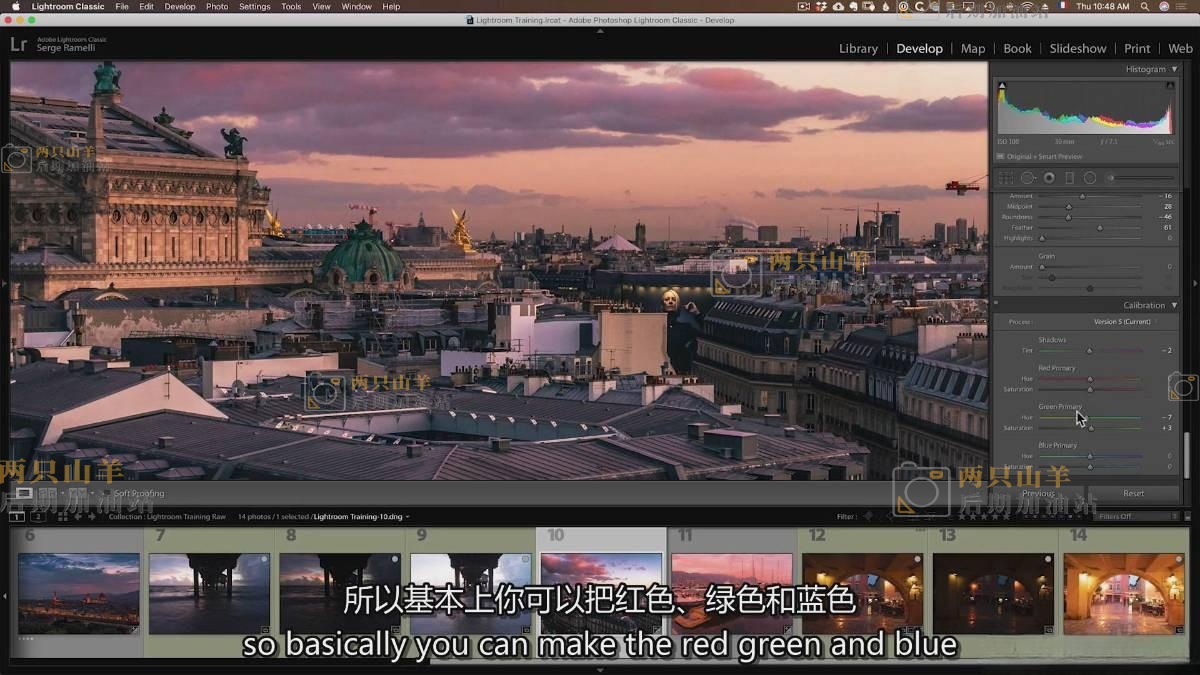The width and height of the screenshot is (1200, 675).
Task: Pick the Radial Filter tool
Action: (1090, 178)
